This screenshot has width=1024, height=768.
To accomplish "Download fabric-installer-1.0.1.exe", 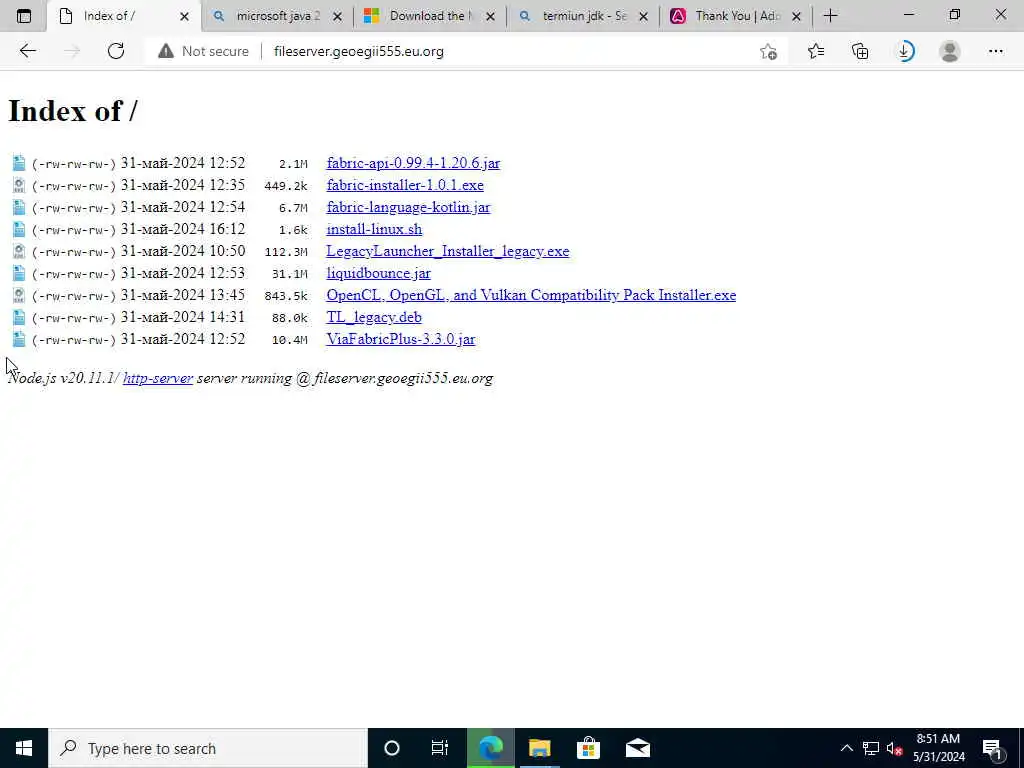I will 405,185.
